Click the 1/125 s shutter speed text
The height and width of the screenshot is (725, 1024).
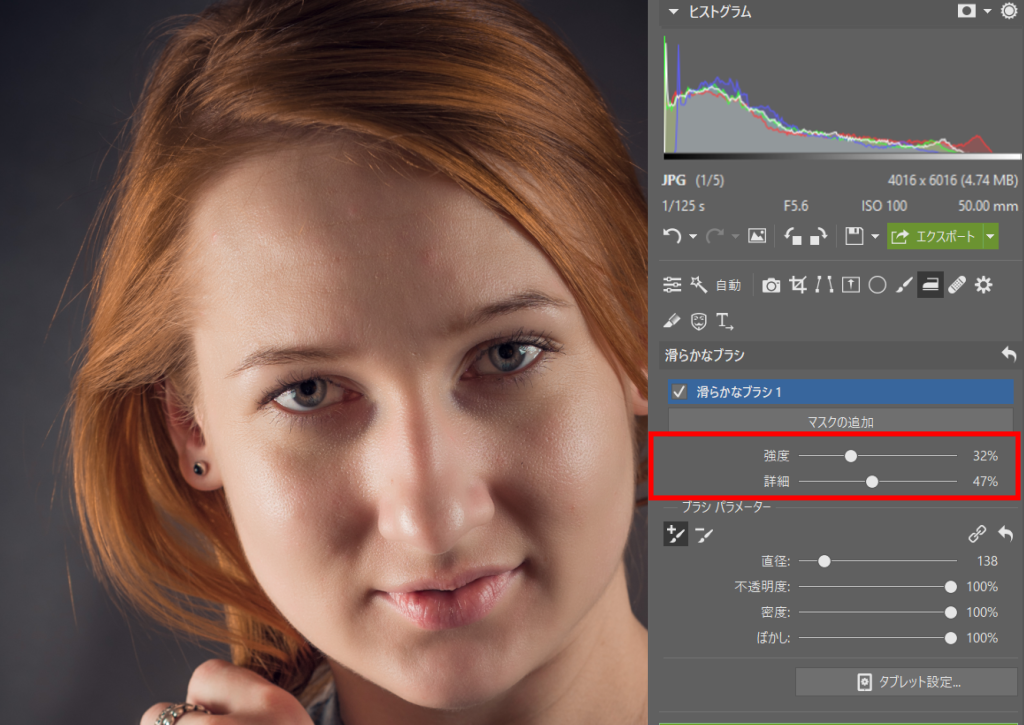click(684, 206)
